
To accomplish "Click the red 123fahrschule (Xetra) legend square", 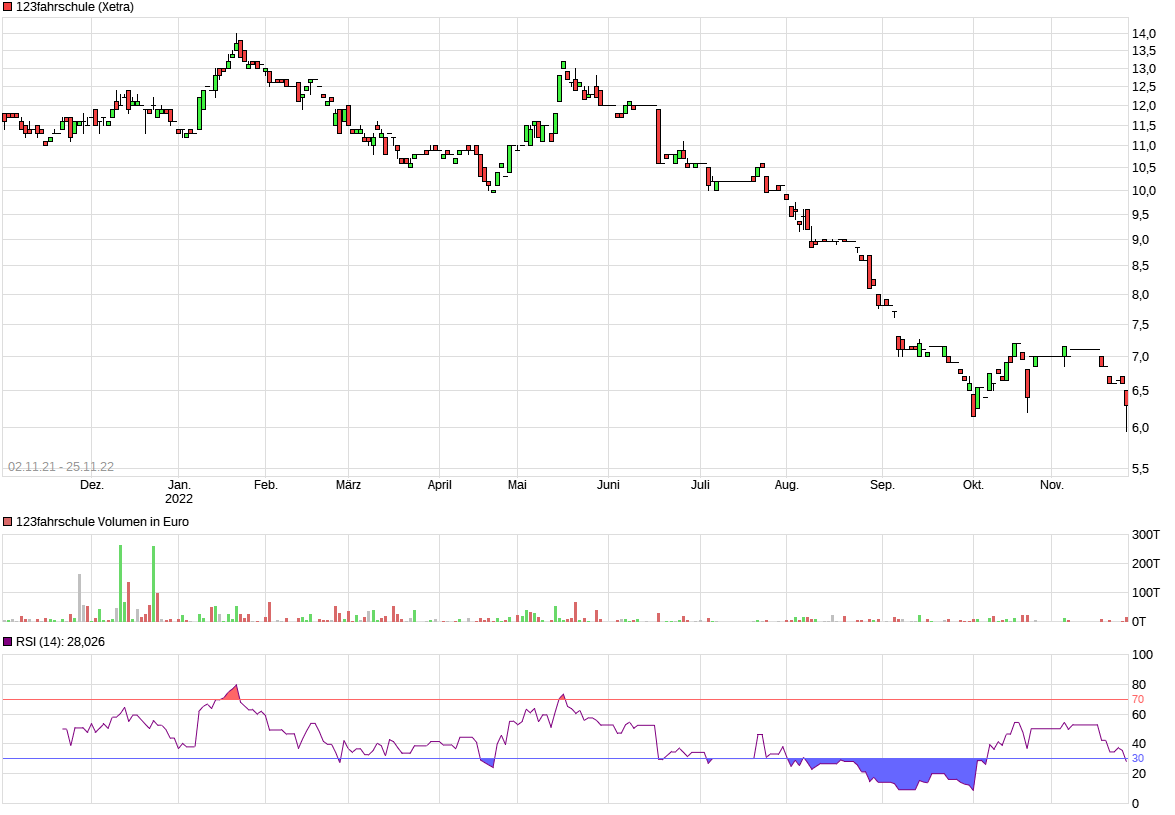I will point(7,7).
